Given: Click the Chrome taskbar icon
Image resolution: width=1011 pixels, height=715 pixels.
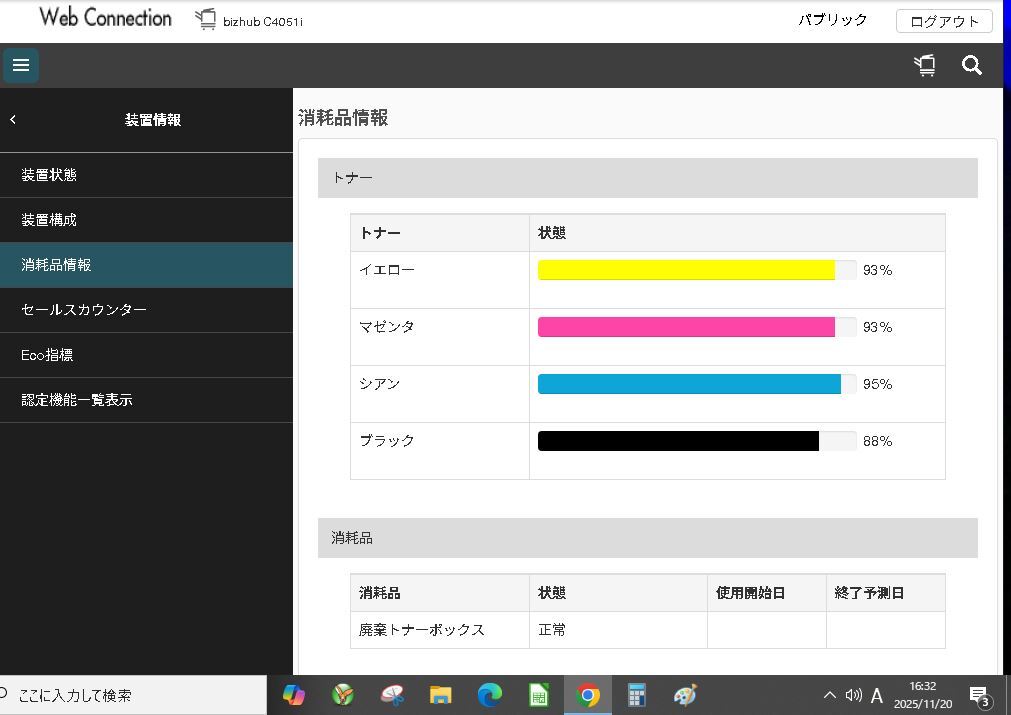Looking at the screenshot, I should coord(588,695).
